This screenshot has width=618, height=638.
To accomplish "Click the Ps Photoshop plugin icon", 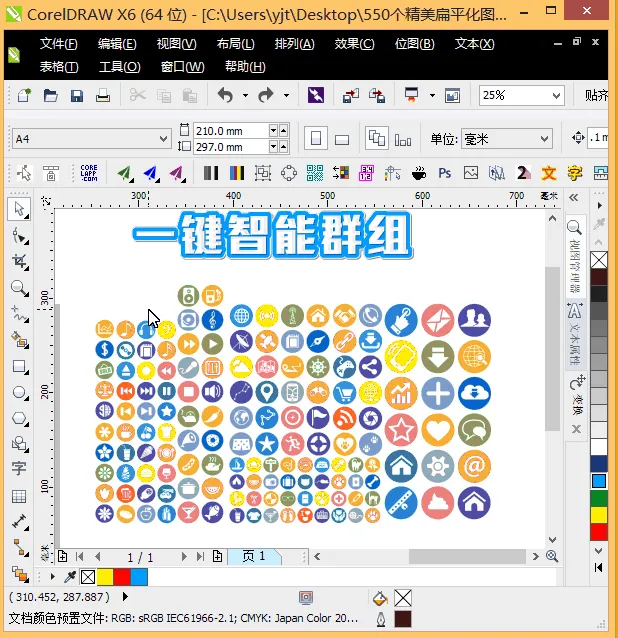I will 445,173.
